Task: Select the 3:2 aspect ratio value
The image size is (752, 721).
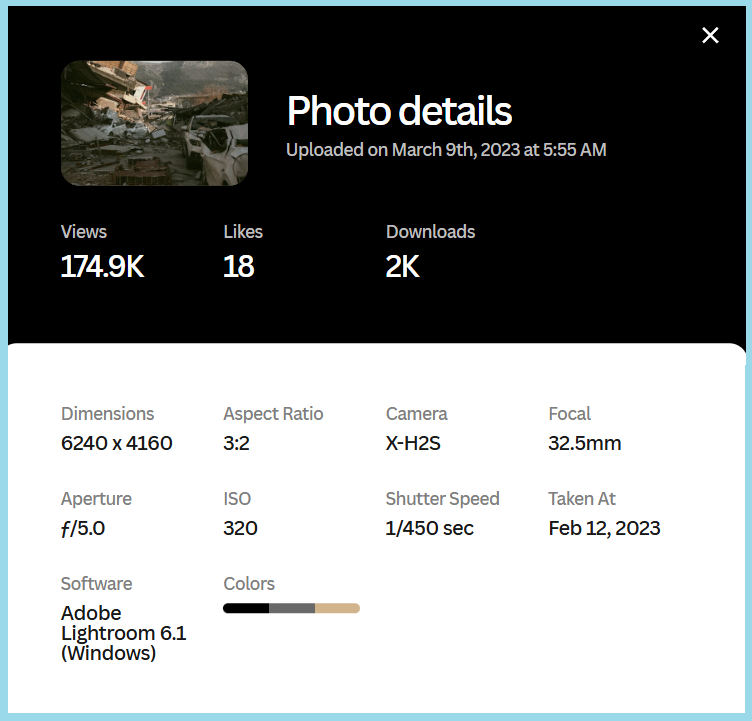Action: (237, 443)
